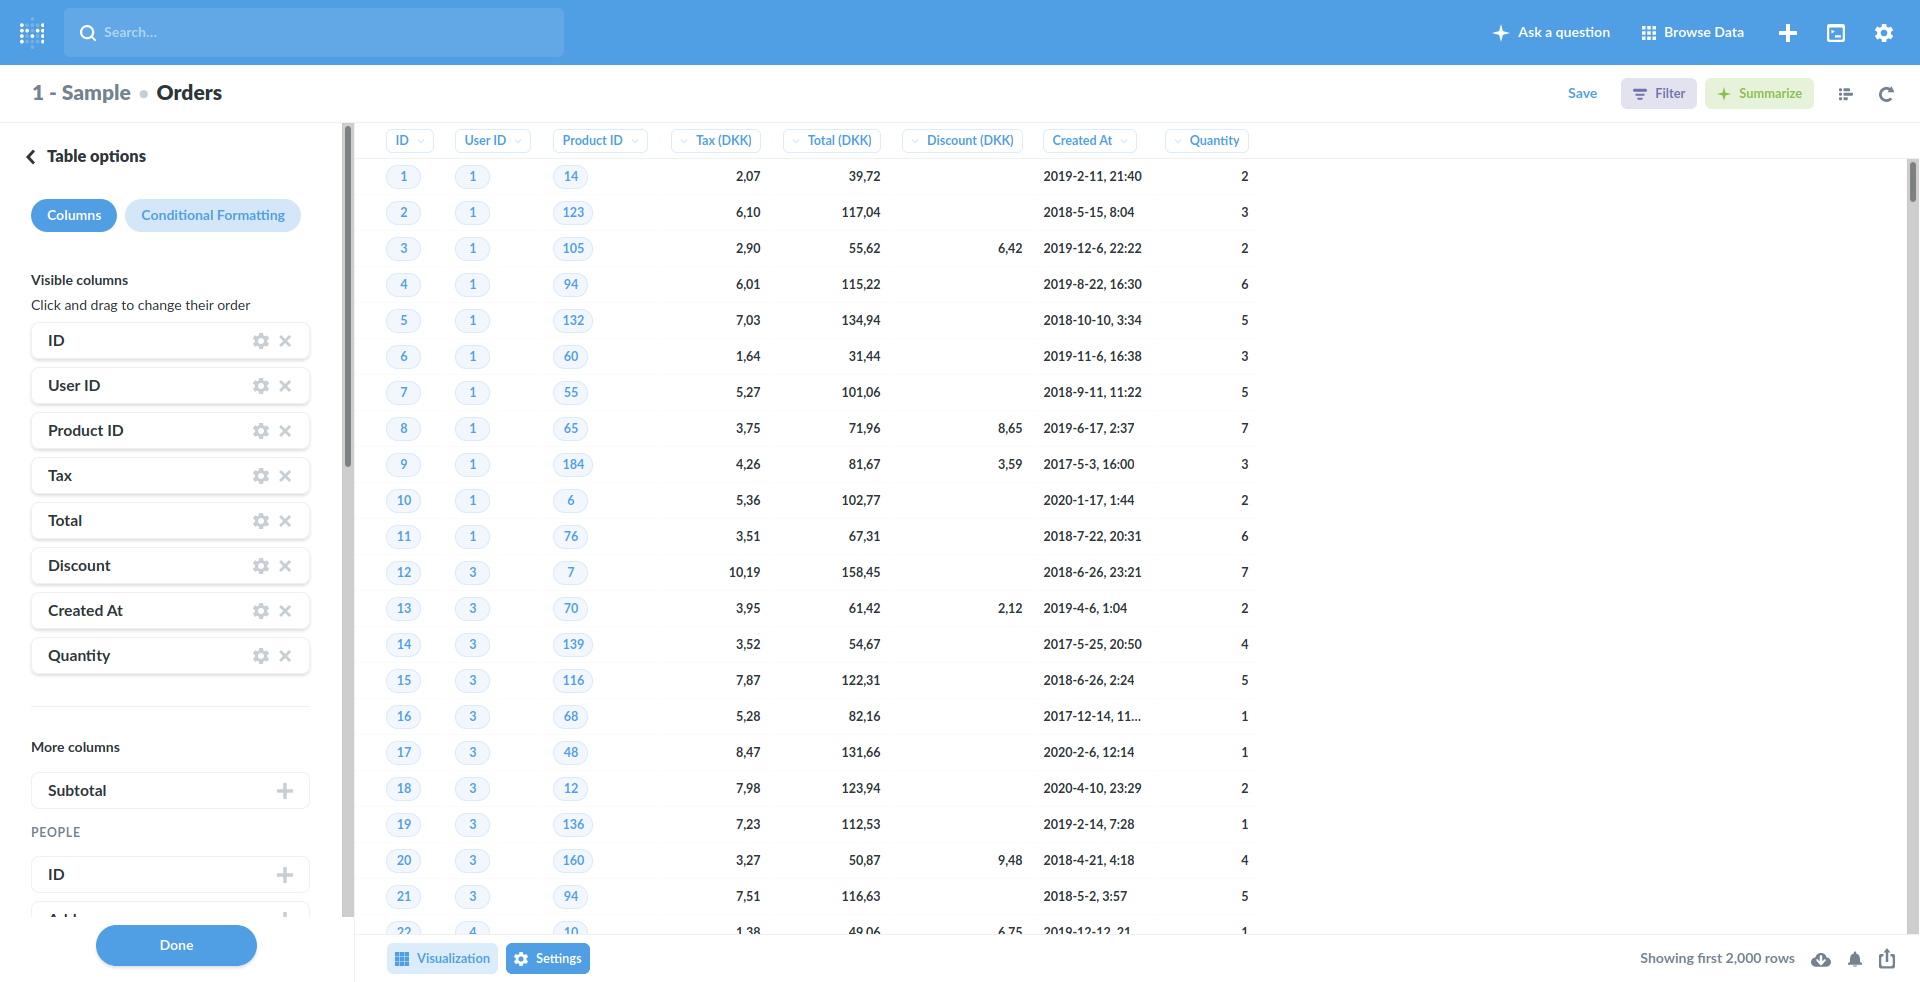The image size is (1920, 982).
Task: Open the Metabase admin settings gear icon
Action: click(1884, 32)
